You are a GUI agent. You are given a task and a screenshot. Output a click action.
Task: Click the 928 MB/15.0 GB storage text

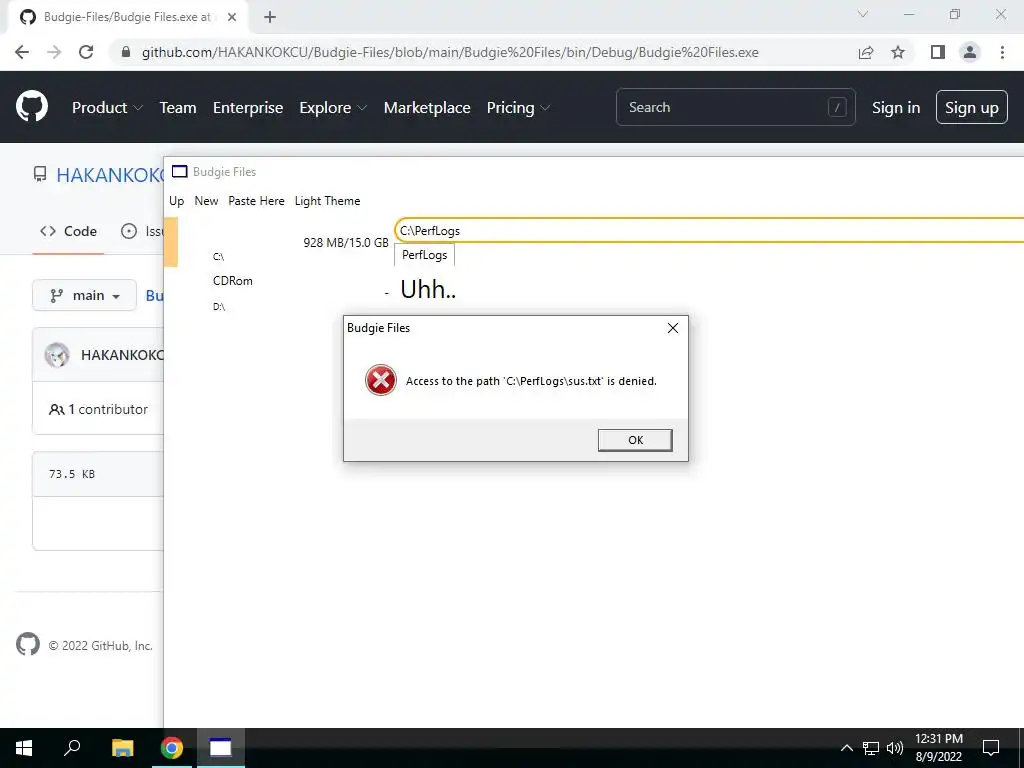[x=345, y=243]
